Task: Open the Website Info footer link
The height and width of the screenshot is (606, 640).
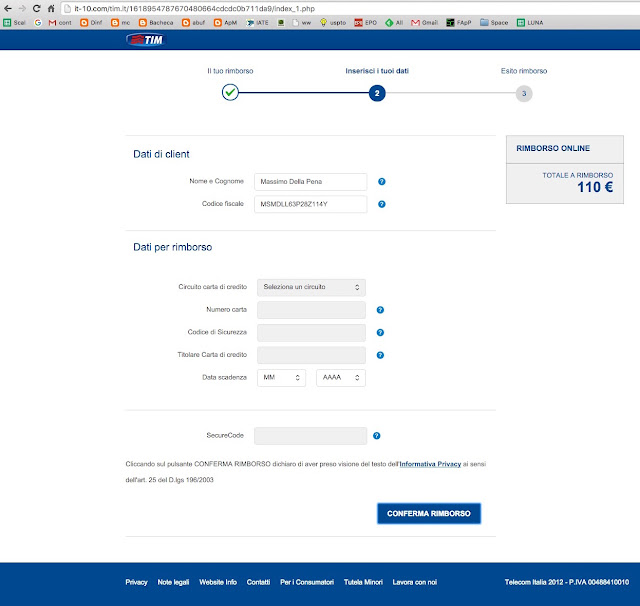Action: point(218,582)
